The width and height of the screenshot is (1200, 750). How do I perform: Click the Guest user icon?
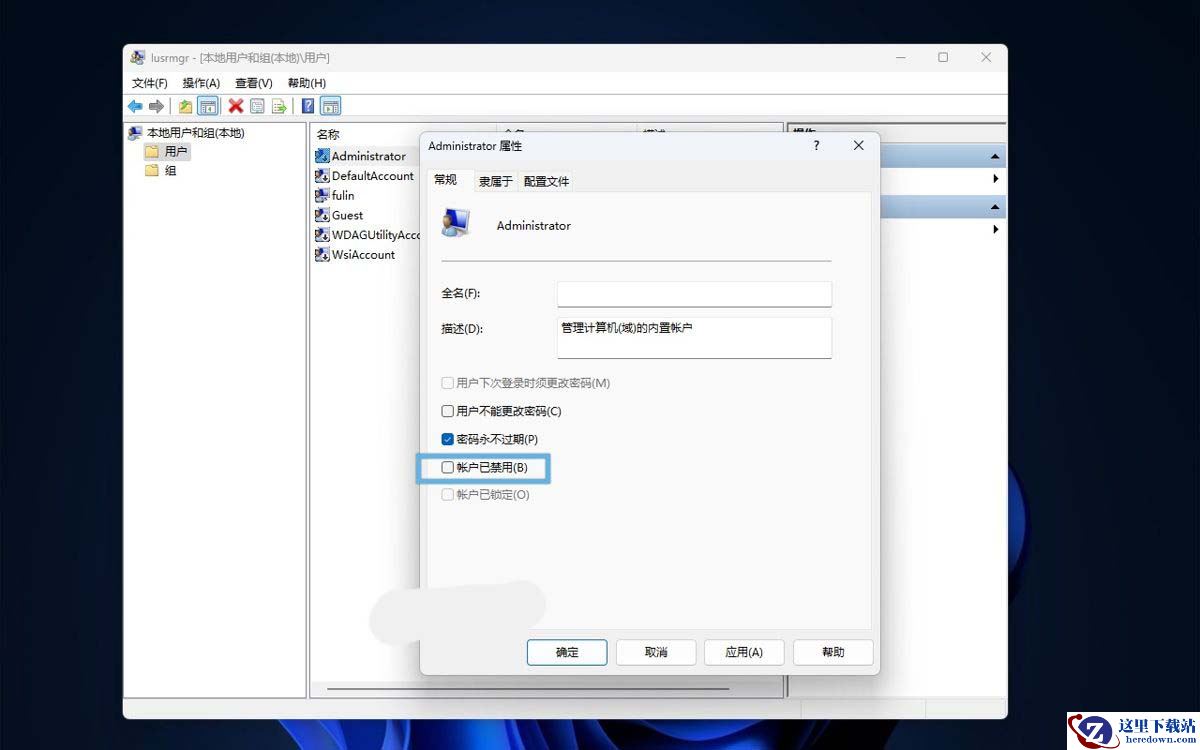pos(322,215)
